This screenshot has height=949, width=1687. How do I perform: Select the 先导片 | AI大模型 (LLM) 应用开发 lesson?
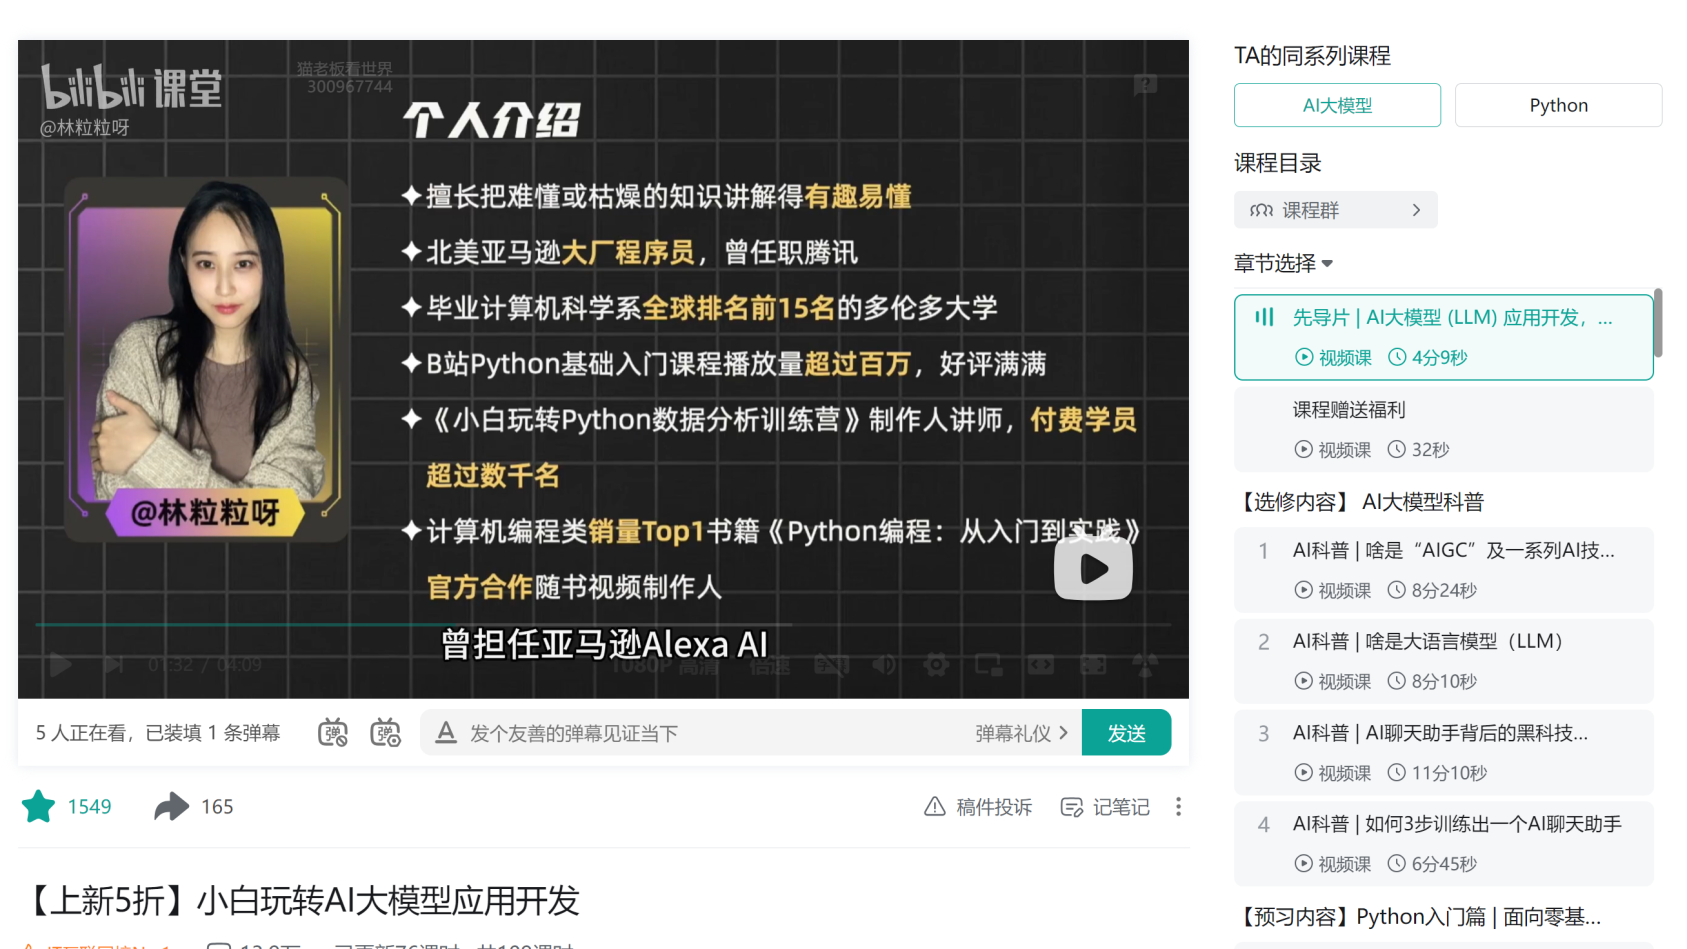point(1443,337)
